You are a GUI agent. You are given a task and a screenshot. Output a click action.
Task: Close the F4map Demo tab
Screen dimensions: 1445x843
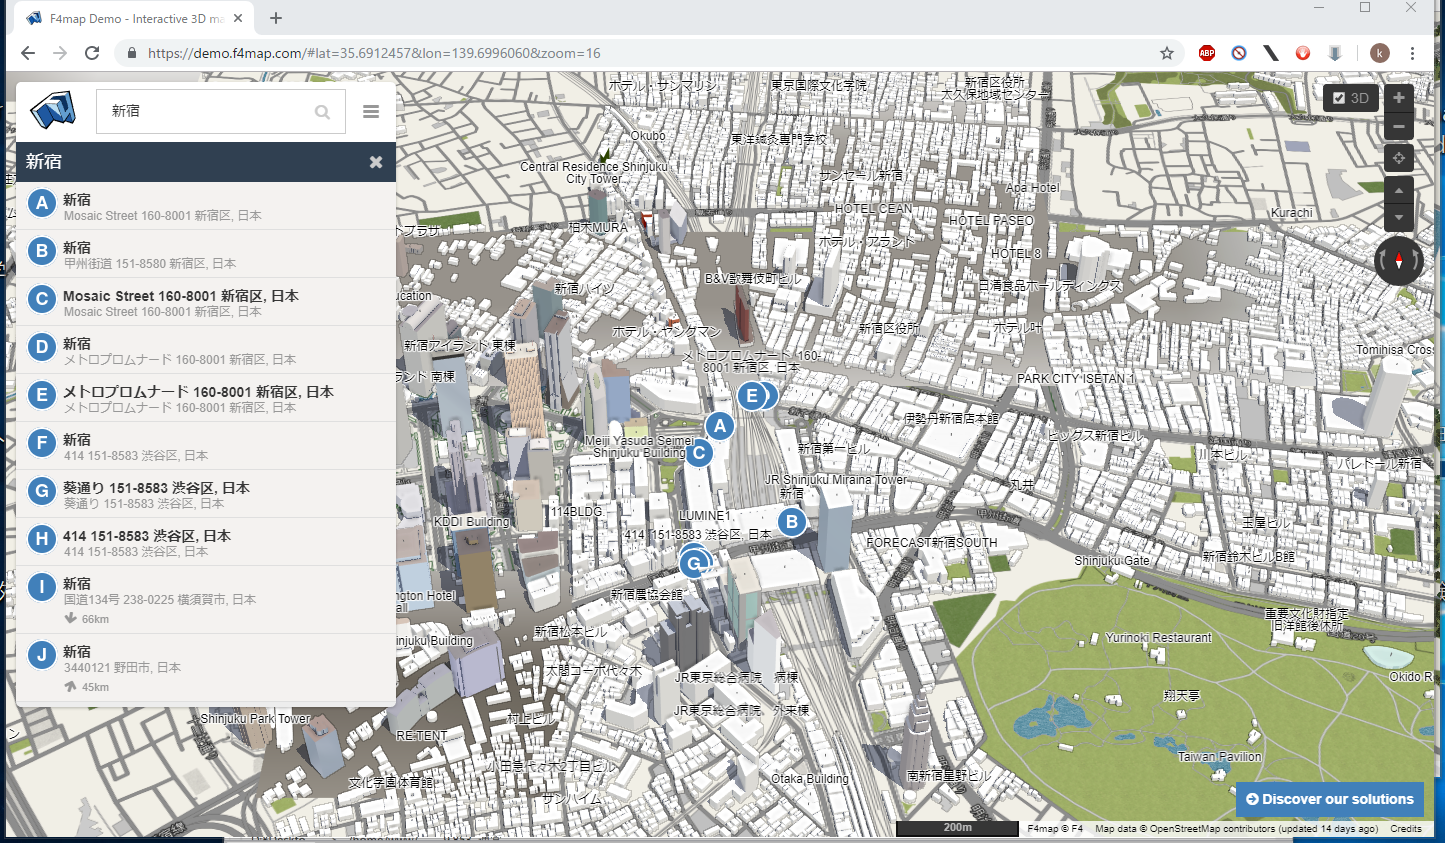(238, 18)
